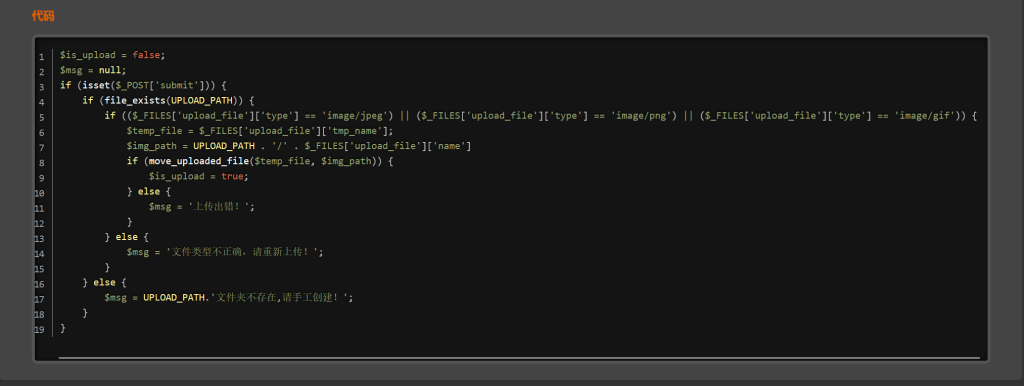
Task: Click line with '文件夹不存在,请手工创建！'
Action: click(x=229, y=298)
